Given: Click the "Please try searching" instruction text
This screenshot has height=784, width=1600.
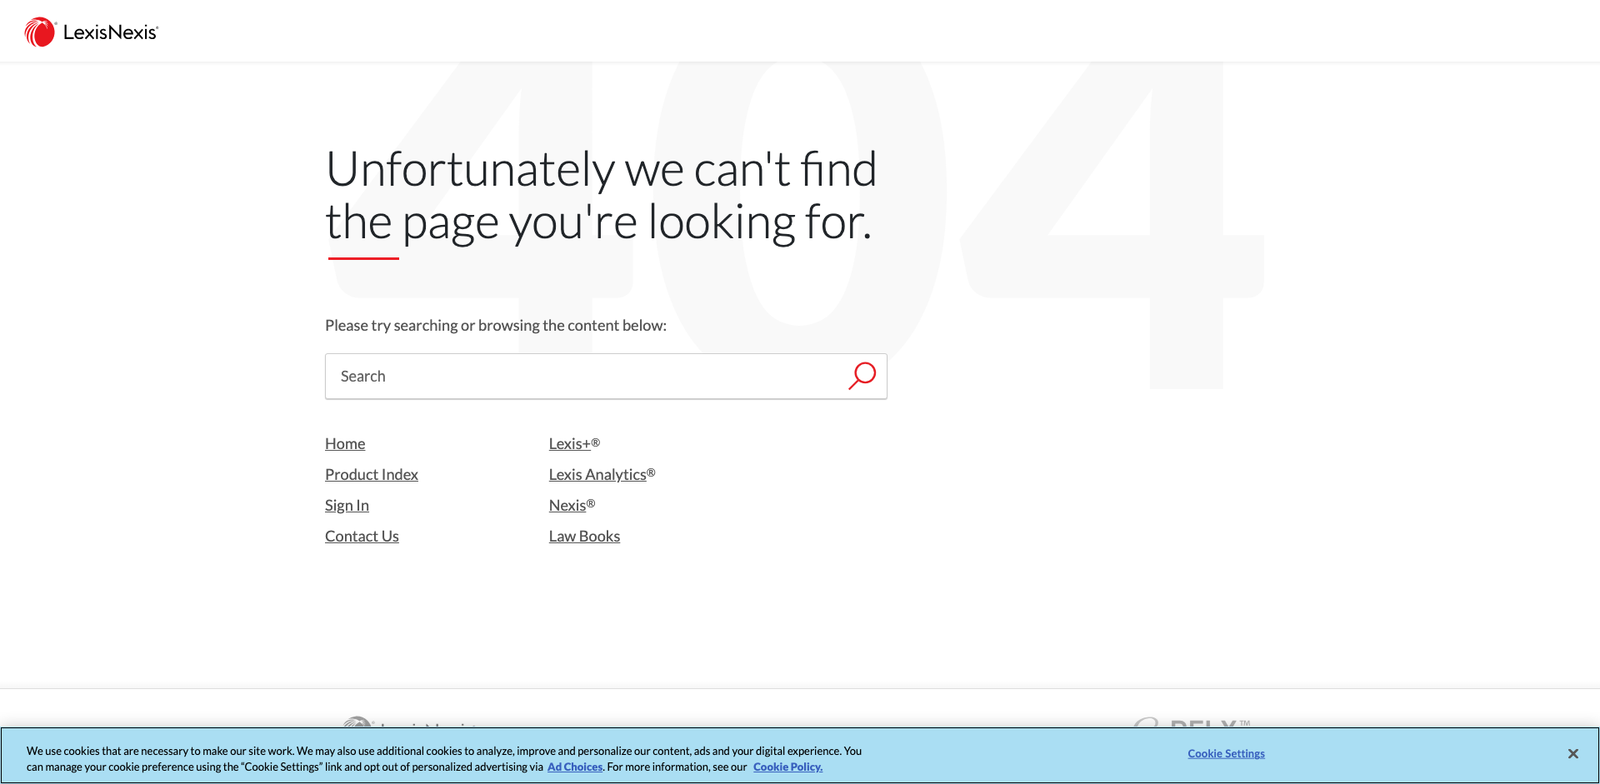Looking at the screenshot, I should pyautogui.click(x=495, y=325).
